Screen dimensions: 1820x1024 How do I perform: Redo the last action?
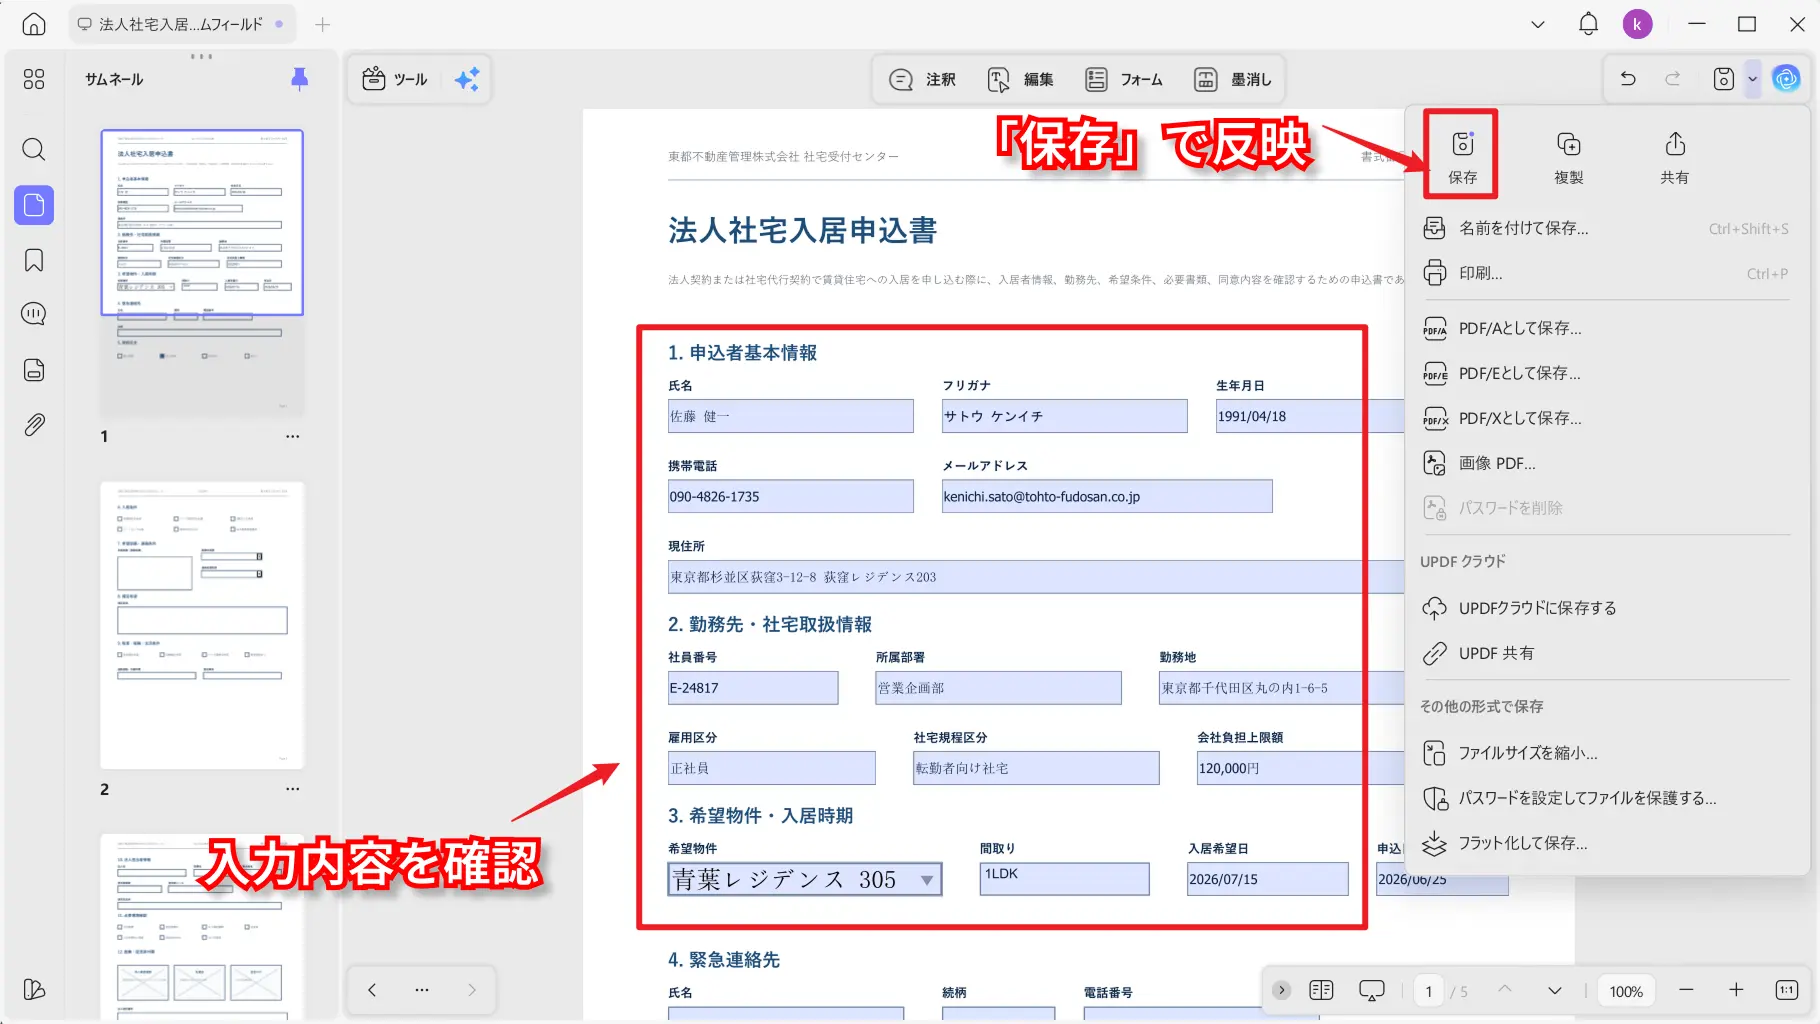(x=1673, y=78)
